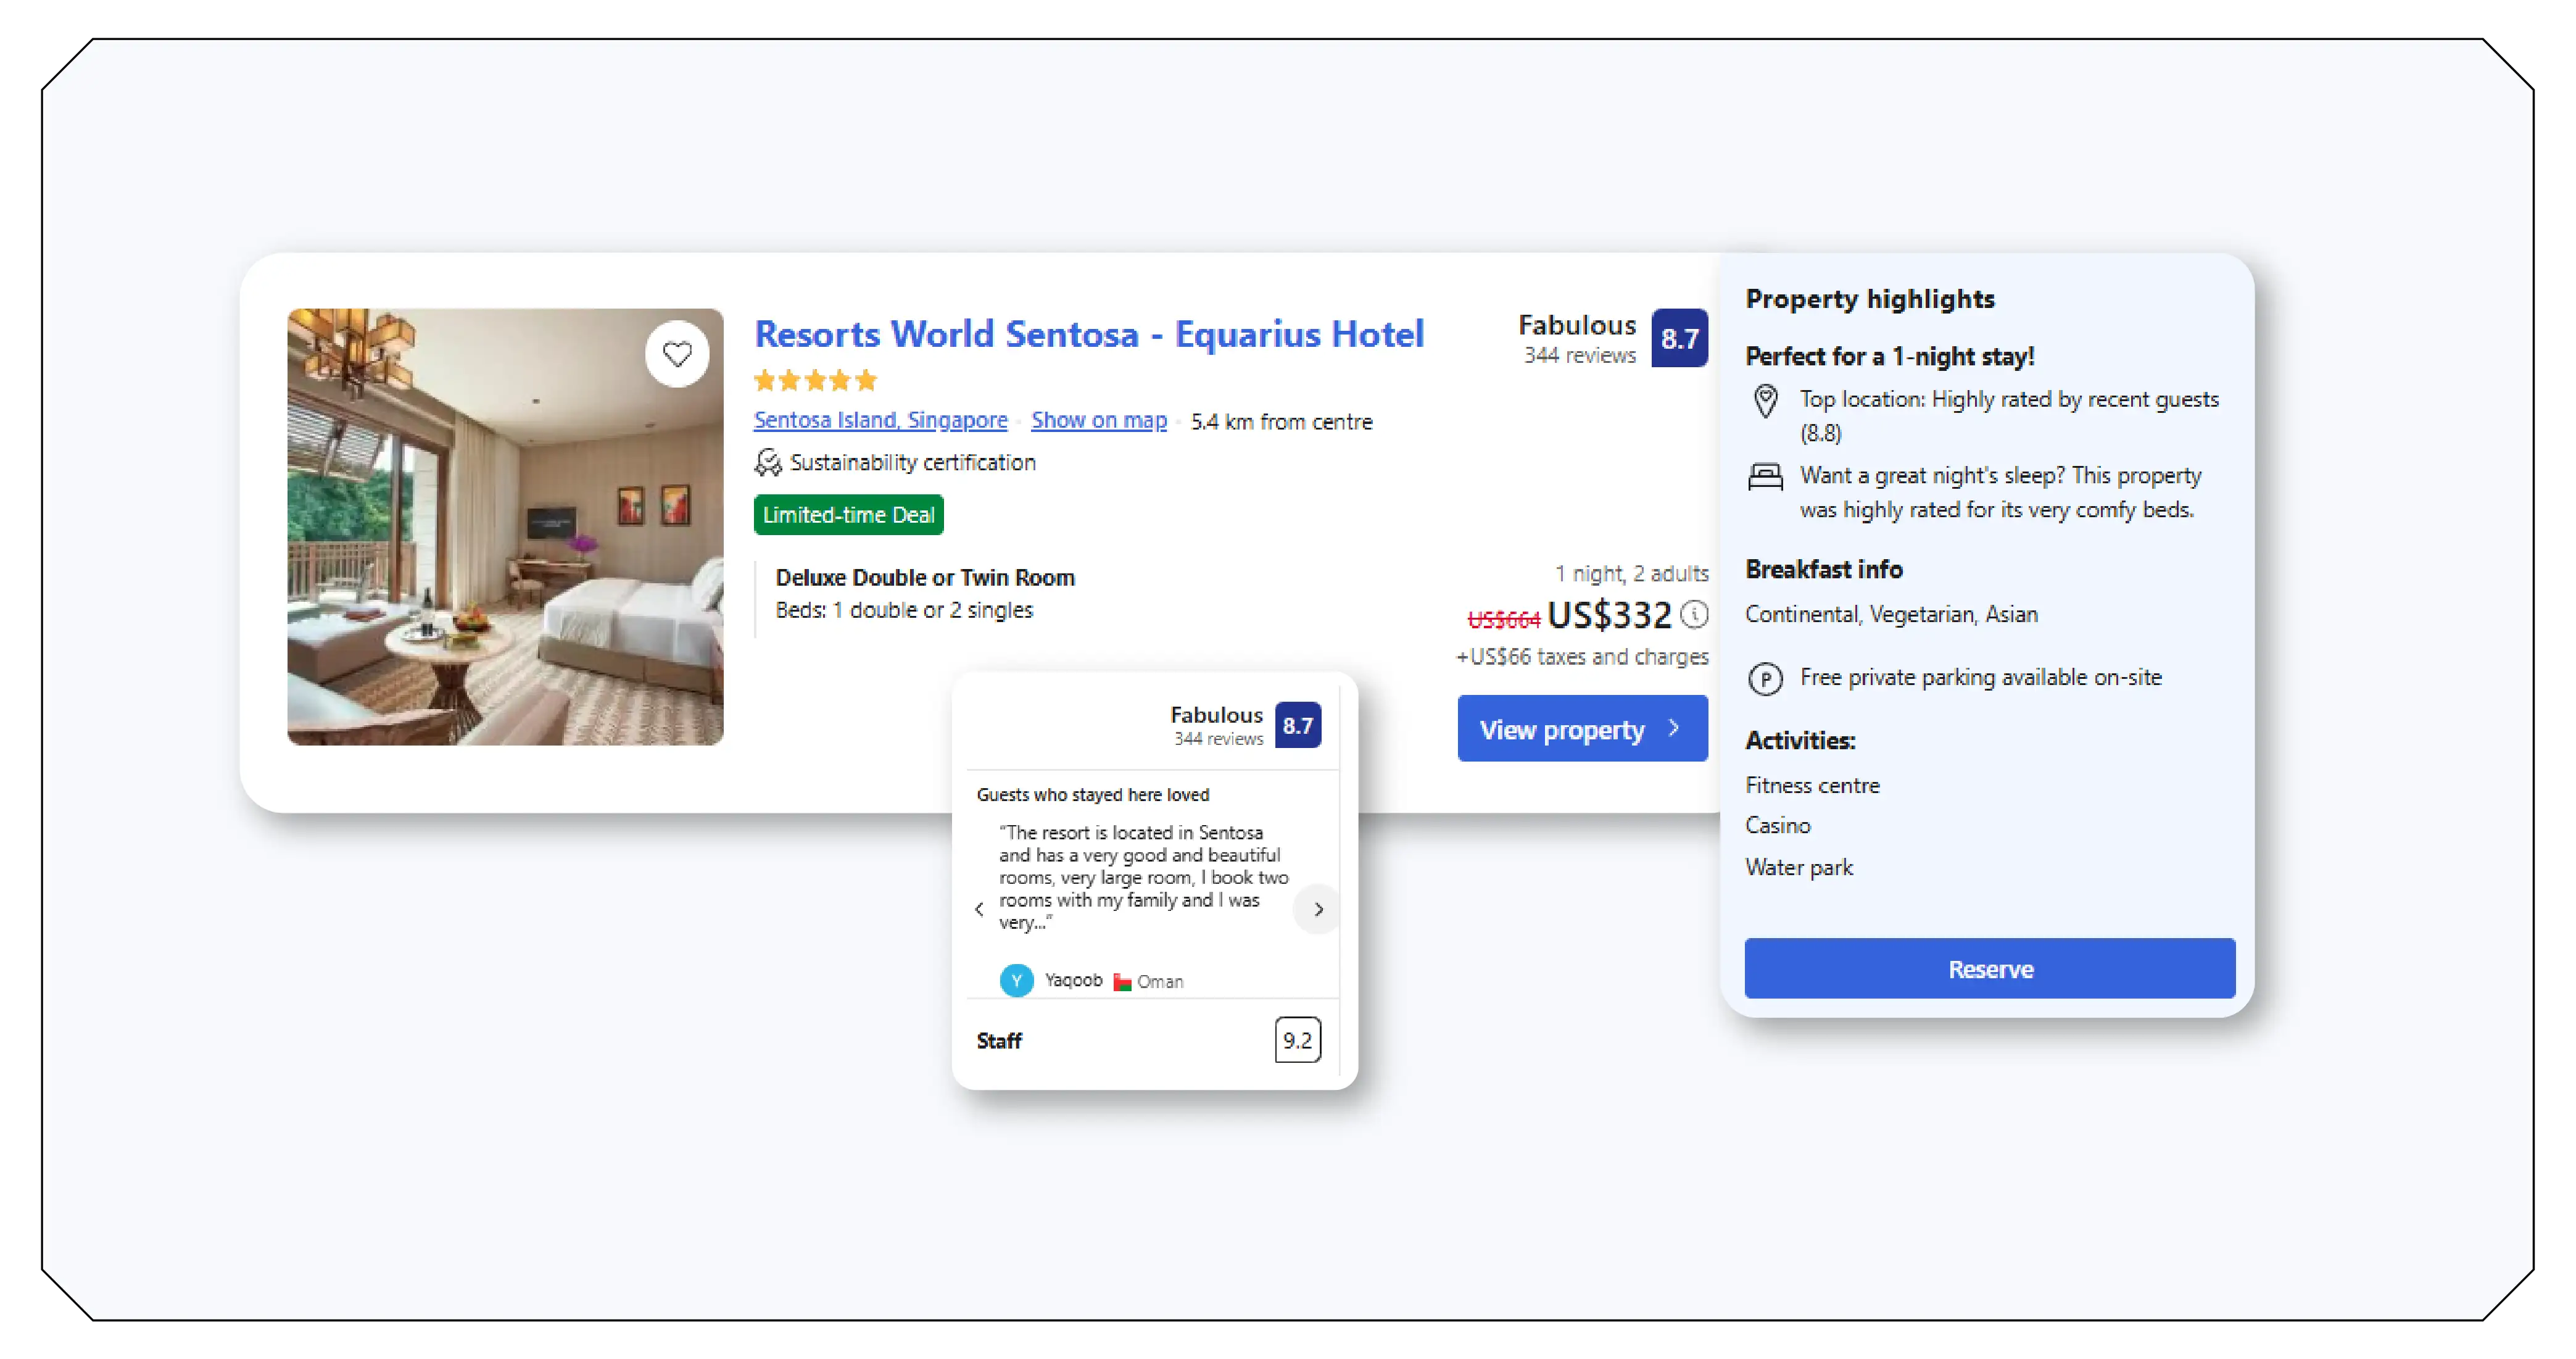Click the parking P icon
Screen dimensions: 2576x1359
1765,679
